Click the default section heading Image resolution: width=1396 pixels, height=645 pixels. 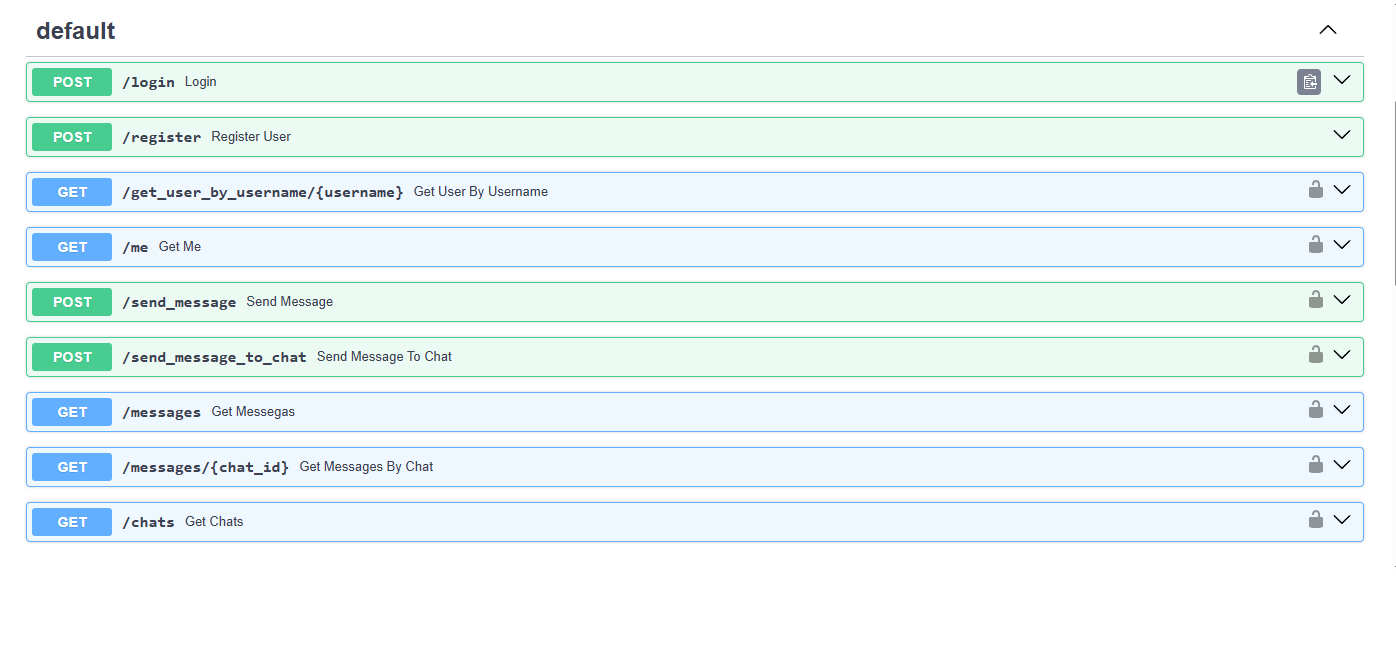tap(76, 31)
